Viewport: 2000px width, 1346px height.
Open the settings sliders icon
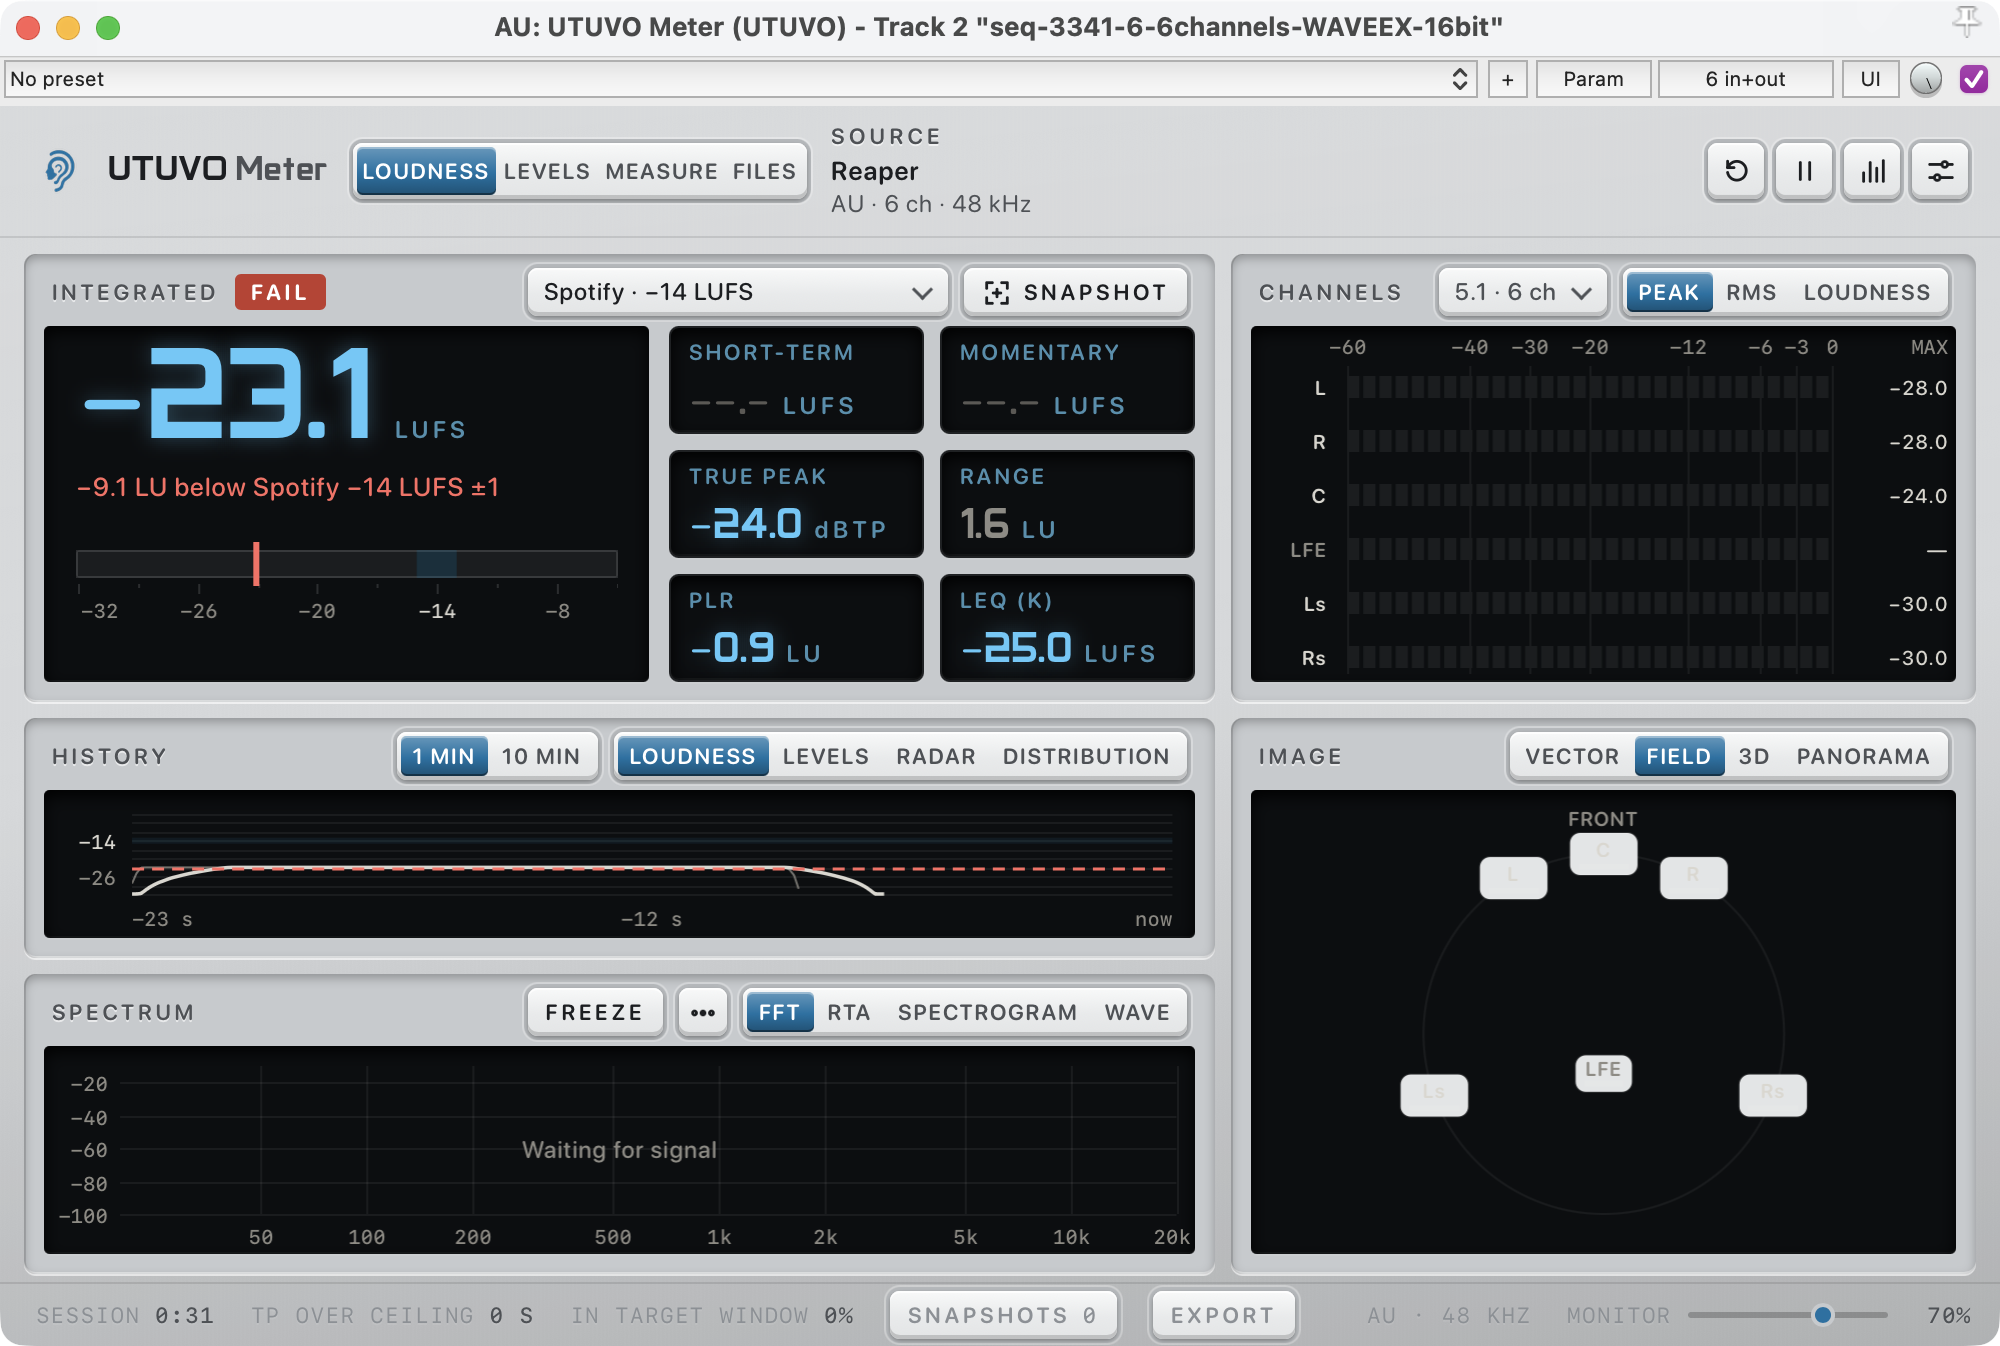(x=1940, y=171)
